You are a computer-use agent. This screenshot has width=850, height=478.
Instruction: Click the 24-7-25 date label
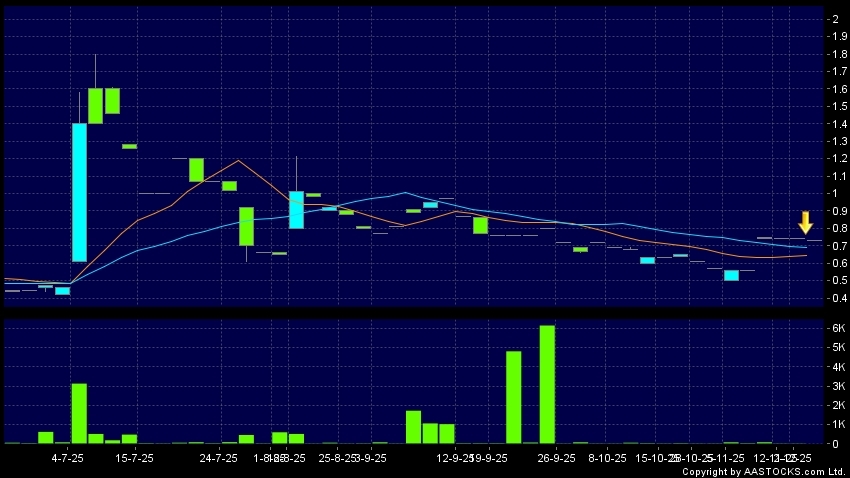click(218, 458)
